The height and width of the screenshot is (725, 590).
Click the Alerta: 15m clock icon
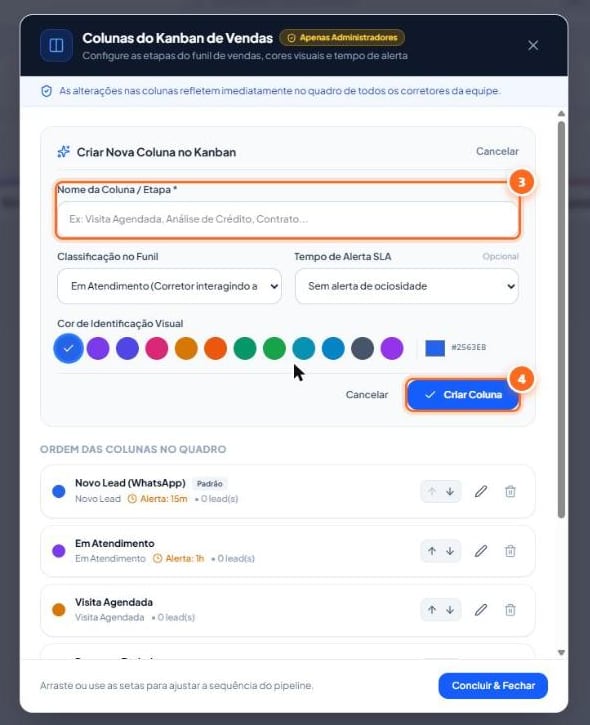[x=132, y=499]
